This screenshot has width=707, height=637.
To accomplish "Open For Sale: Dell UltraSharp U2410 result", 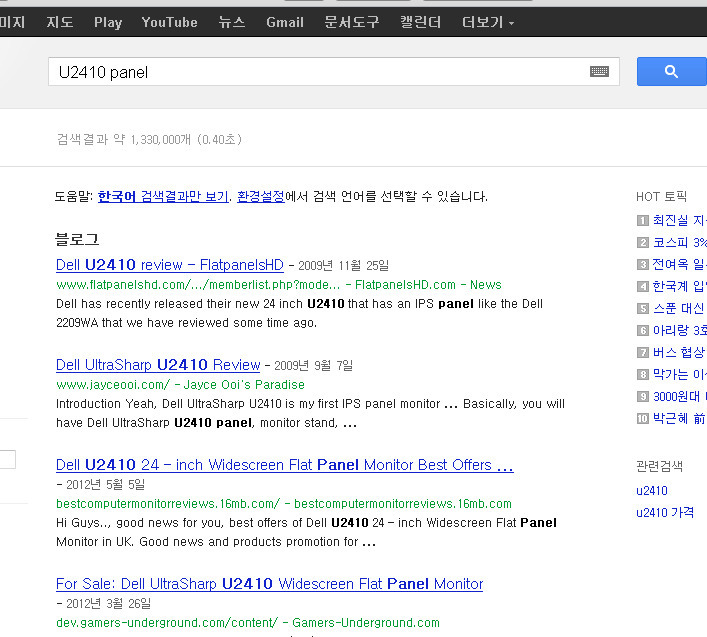I will click(x=269, y=584).
